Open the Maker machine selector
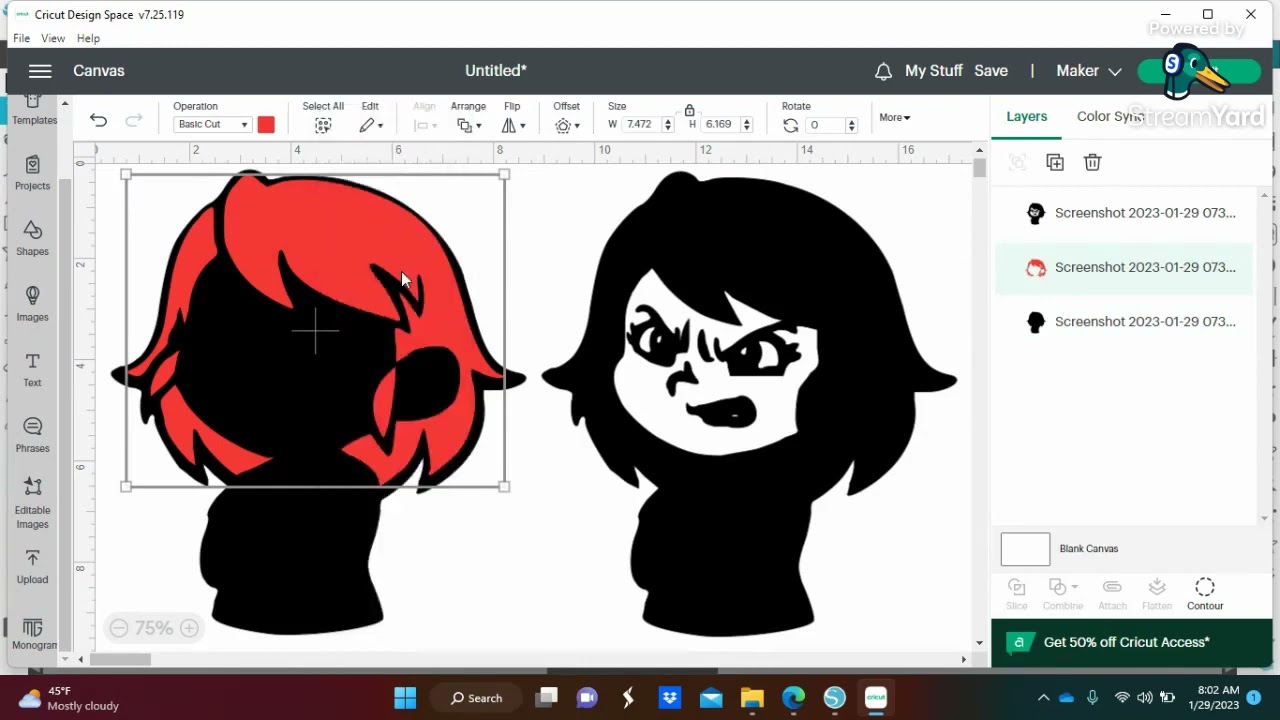 tap(1089, 71)
